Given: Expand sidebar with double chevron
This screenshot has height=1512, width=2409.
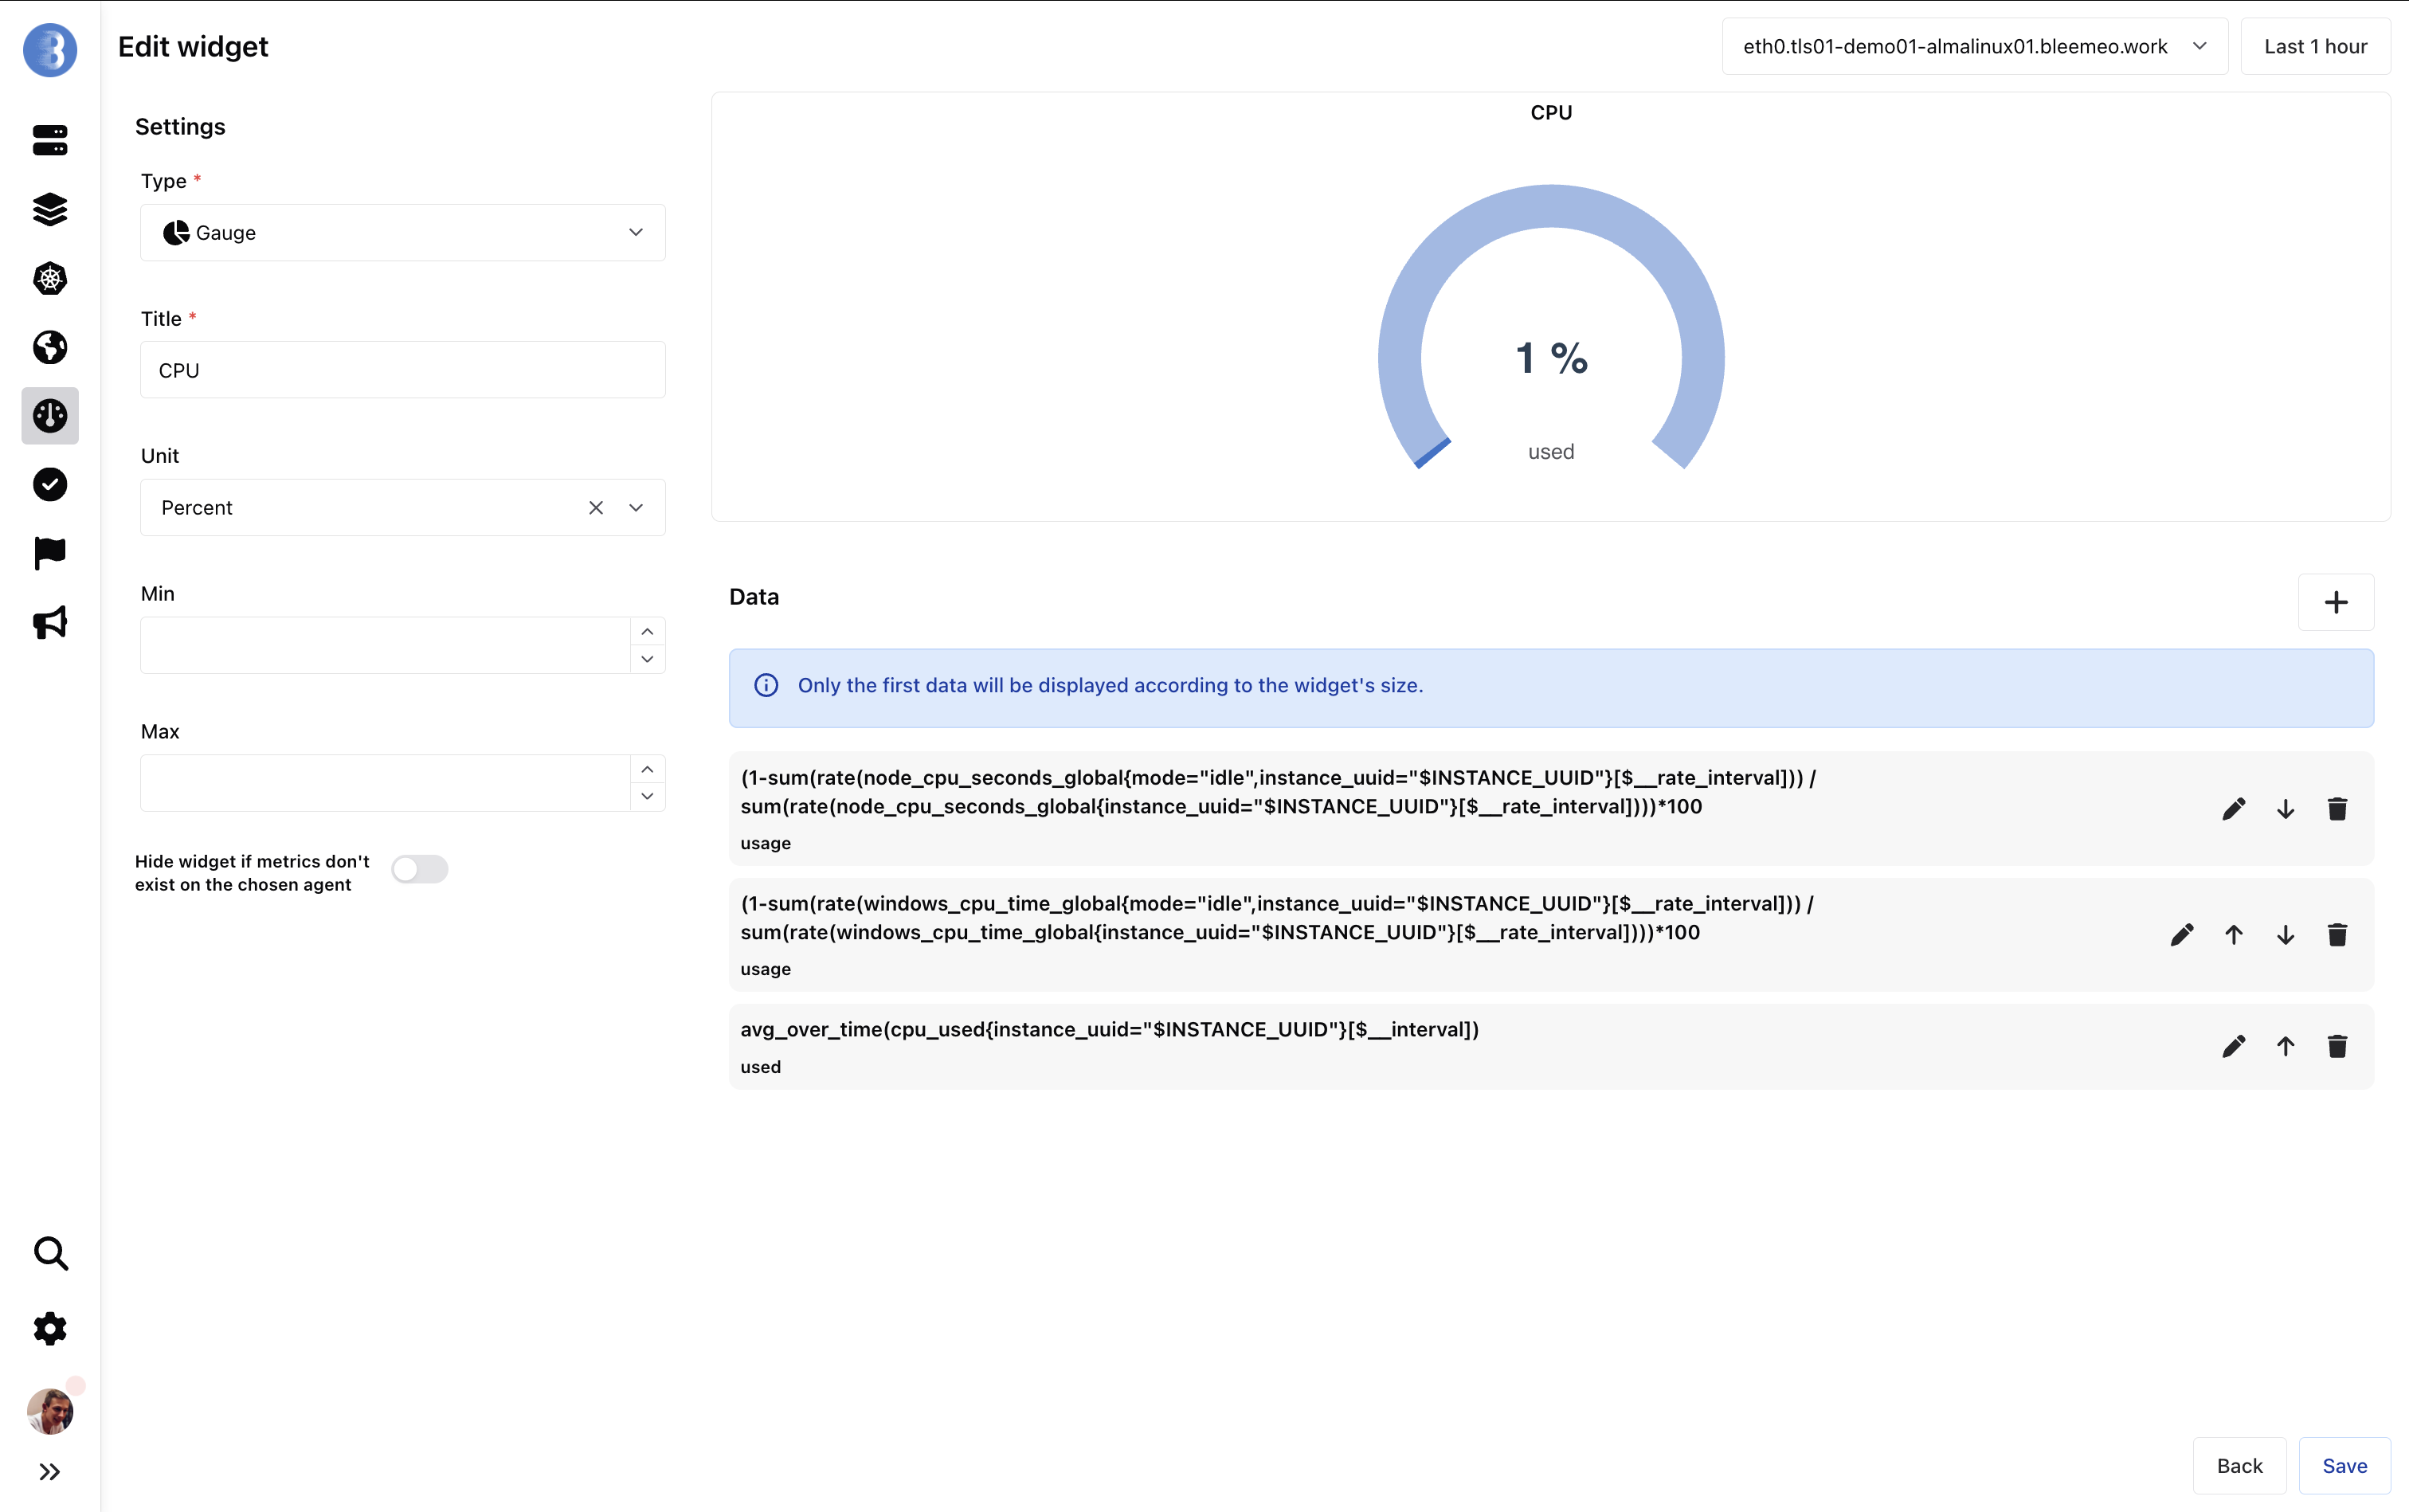Looking at the screenshot, I should pyautogui.click(x=50, y=1472).
